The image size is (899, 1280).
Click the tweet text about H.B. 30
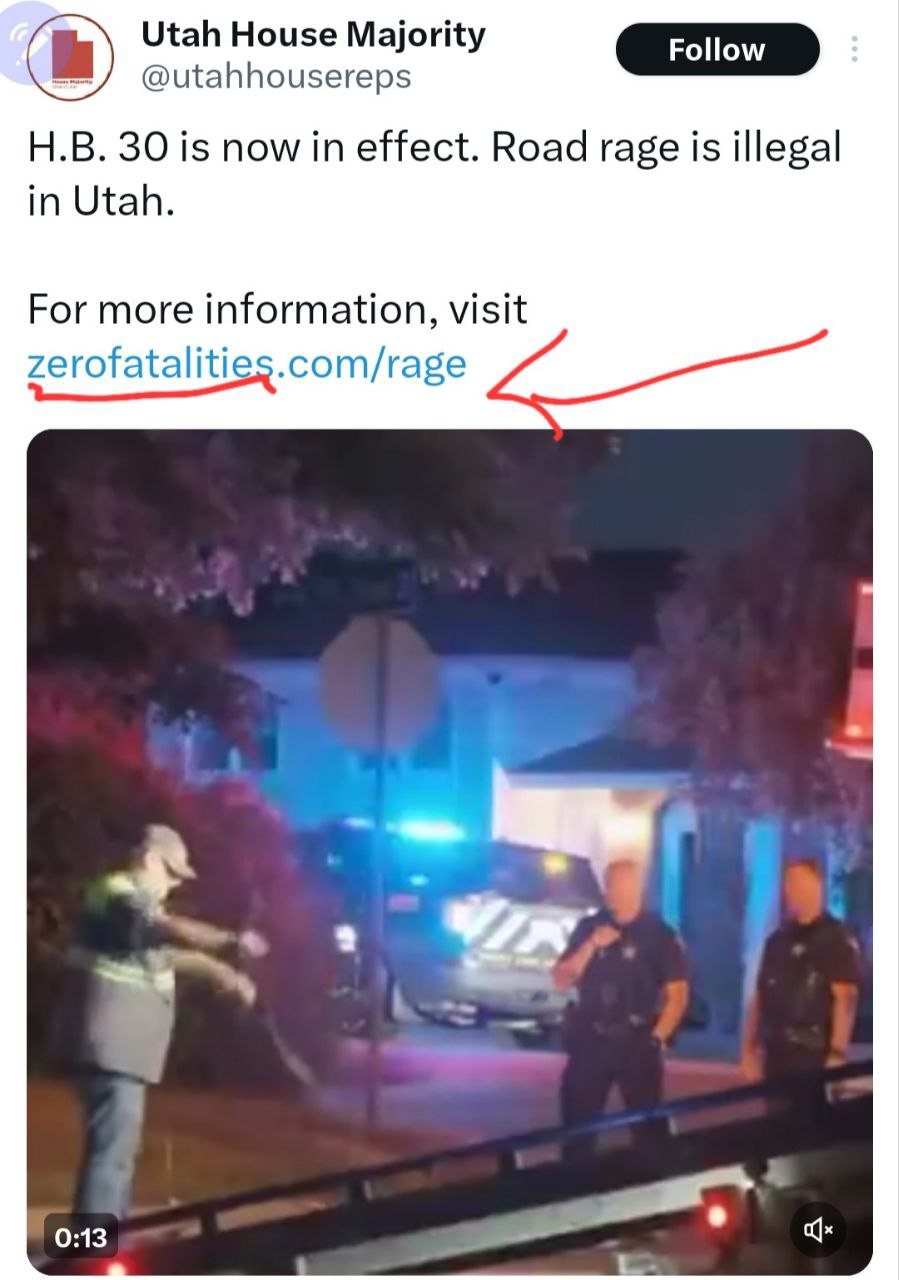click(x=434, y=174)
